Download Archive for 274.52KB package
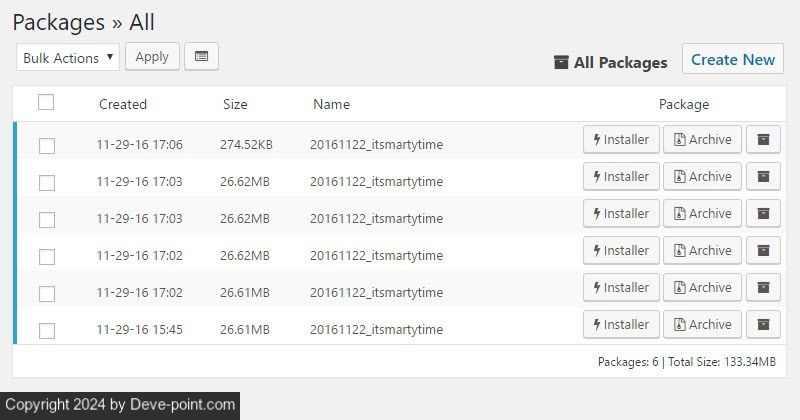The height and width of the screenshot is (420, 800). coord(702,139)
